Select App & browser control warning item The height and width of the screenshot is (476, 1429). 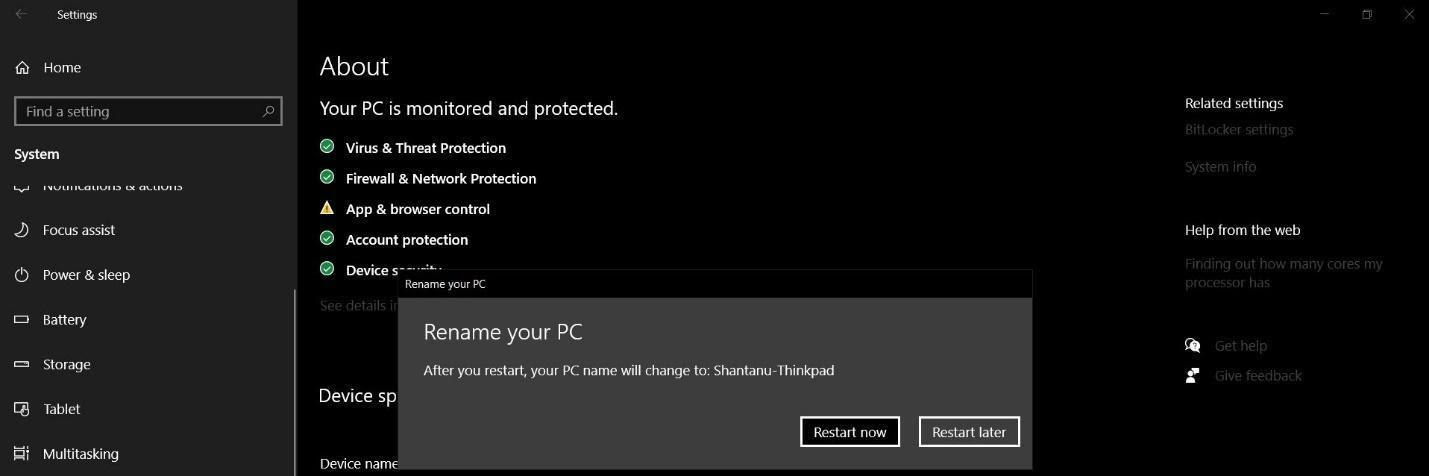(417, 209)
